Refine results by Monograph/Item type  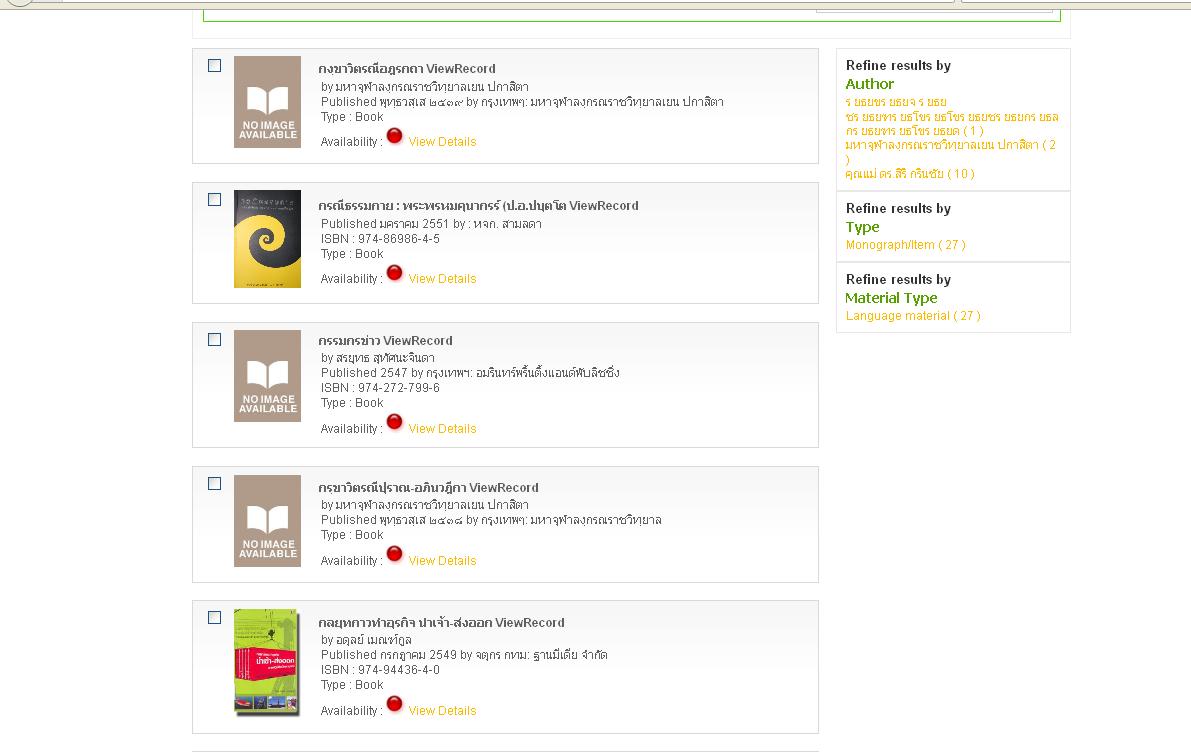[x=905, y=245]
